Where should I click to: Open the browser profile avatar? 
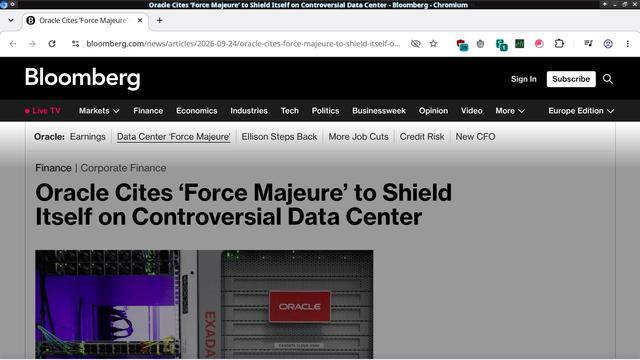[608, 44]
